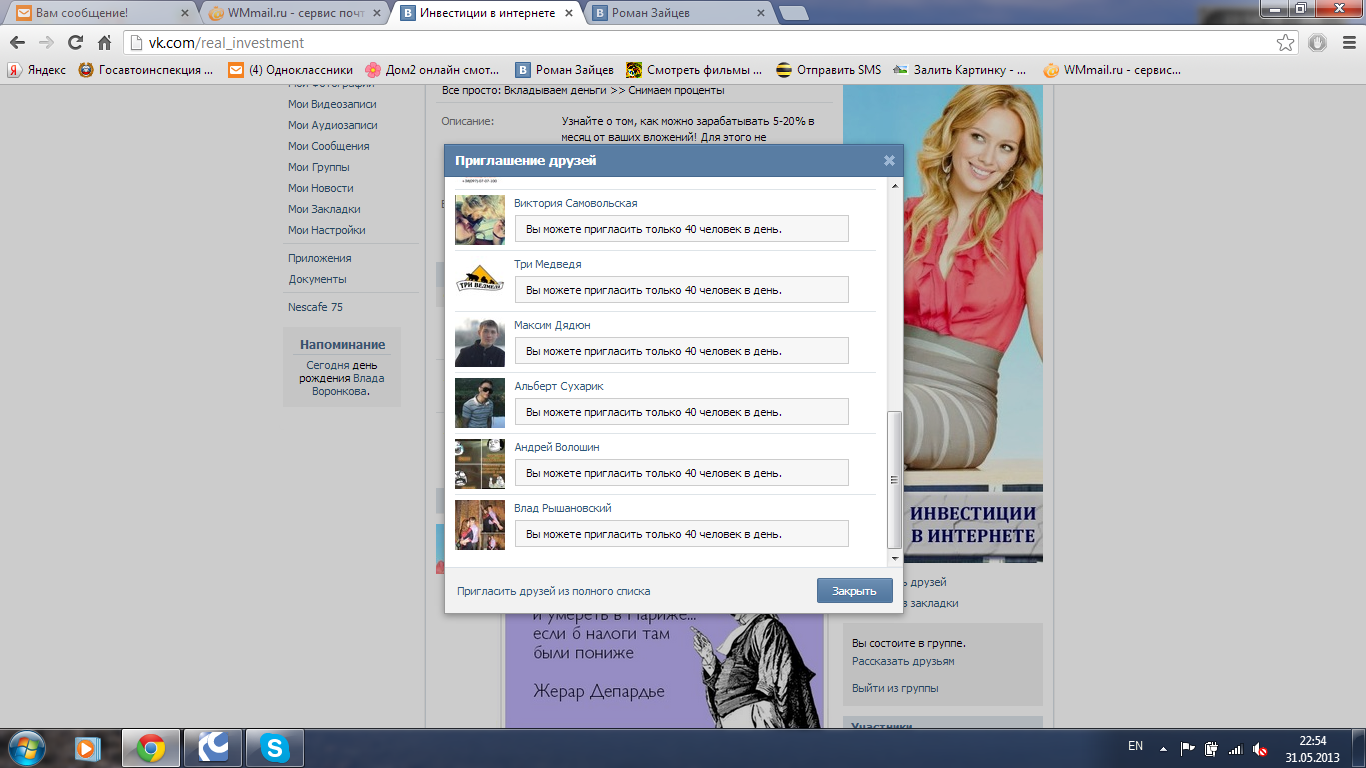The height and width of the screenshot is (768, 1366).
Task: Open Одноклассники bookmark
Action: [291, 70]
